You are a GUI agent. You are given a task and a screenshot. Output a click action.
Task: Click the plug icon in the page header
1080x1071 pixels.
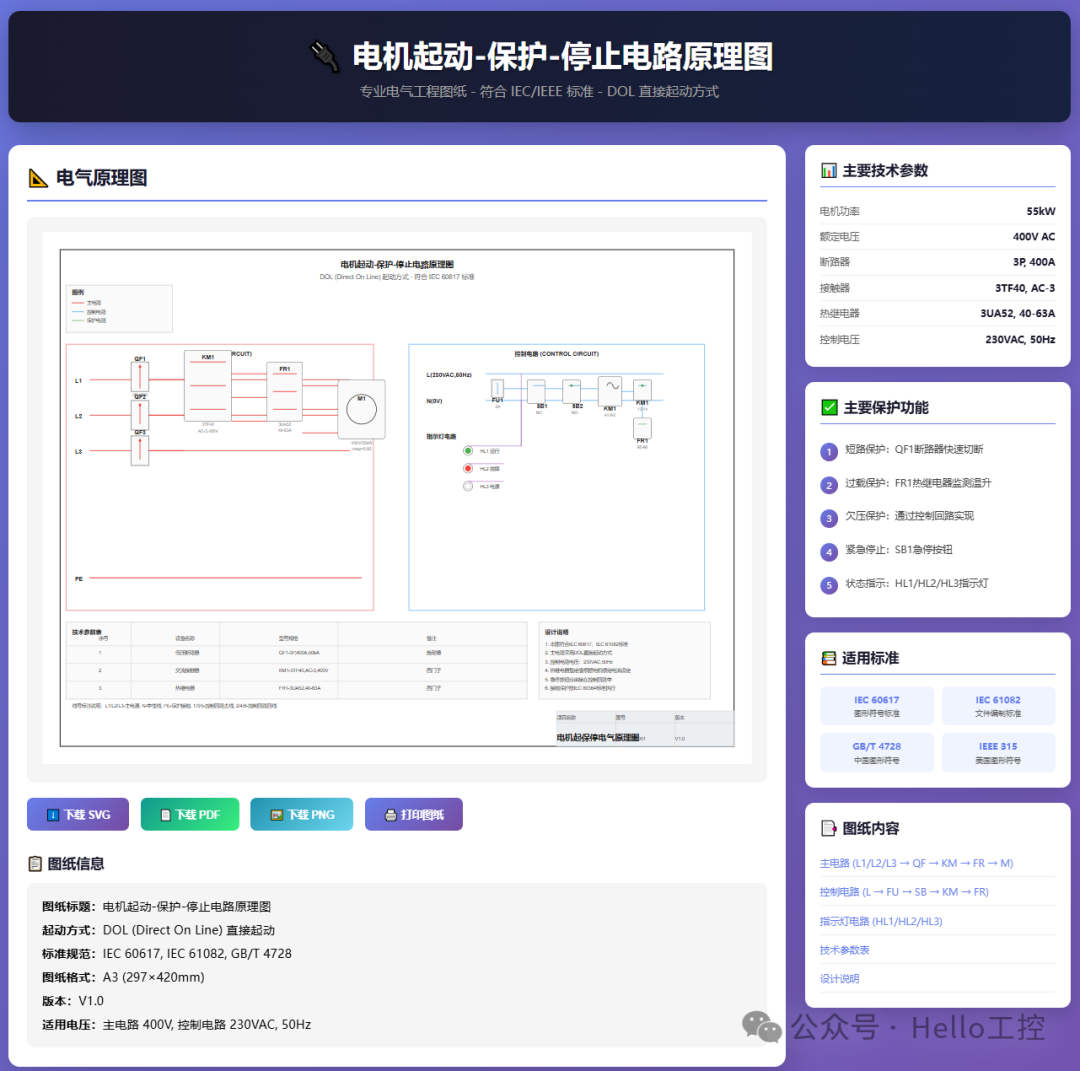pos(322,57)
